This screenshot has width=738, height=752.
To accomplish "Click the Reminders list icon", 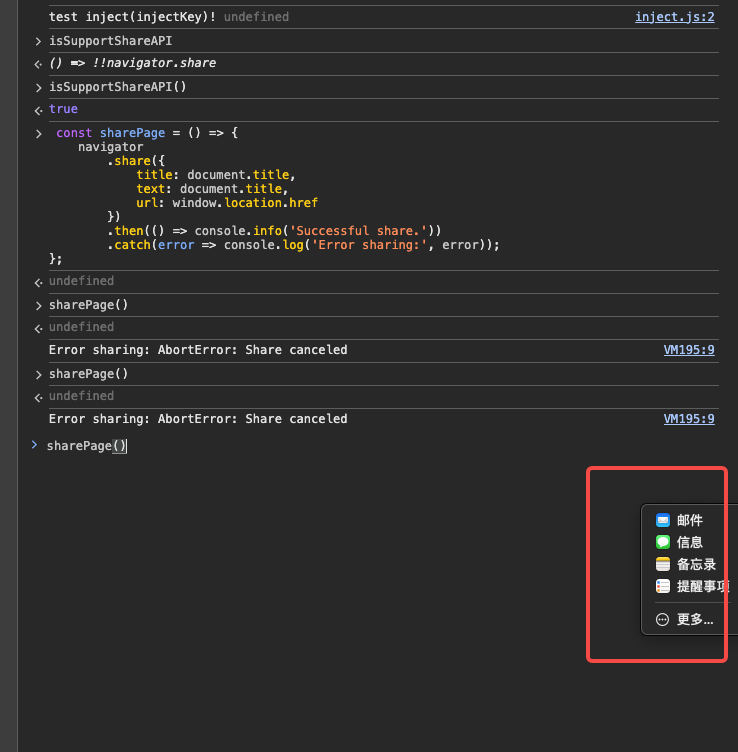I will point(662,587).
